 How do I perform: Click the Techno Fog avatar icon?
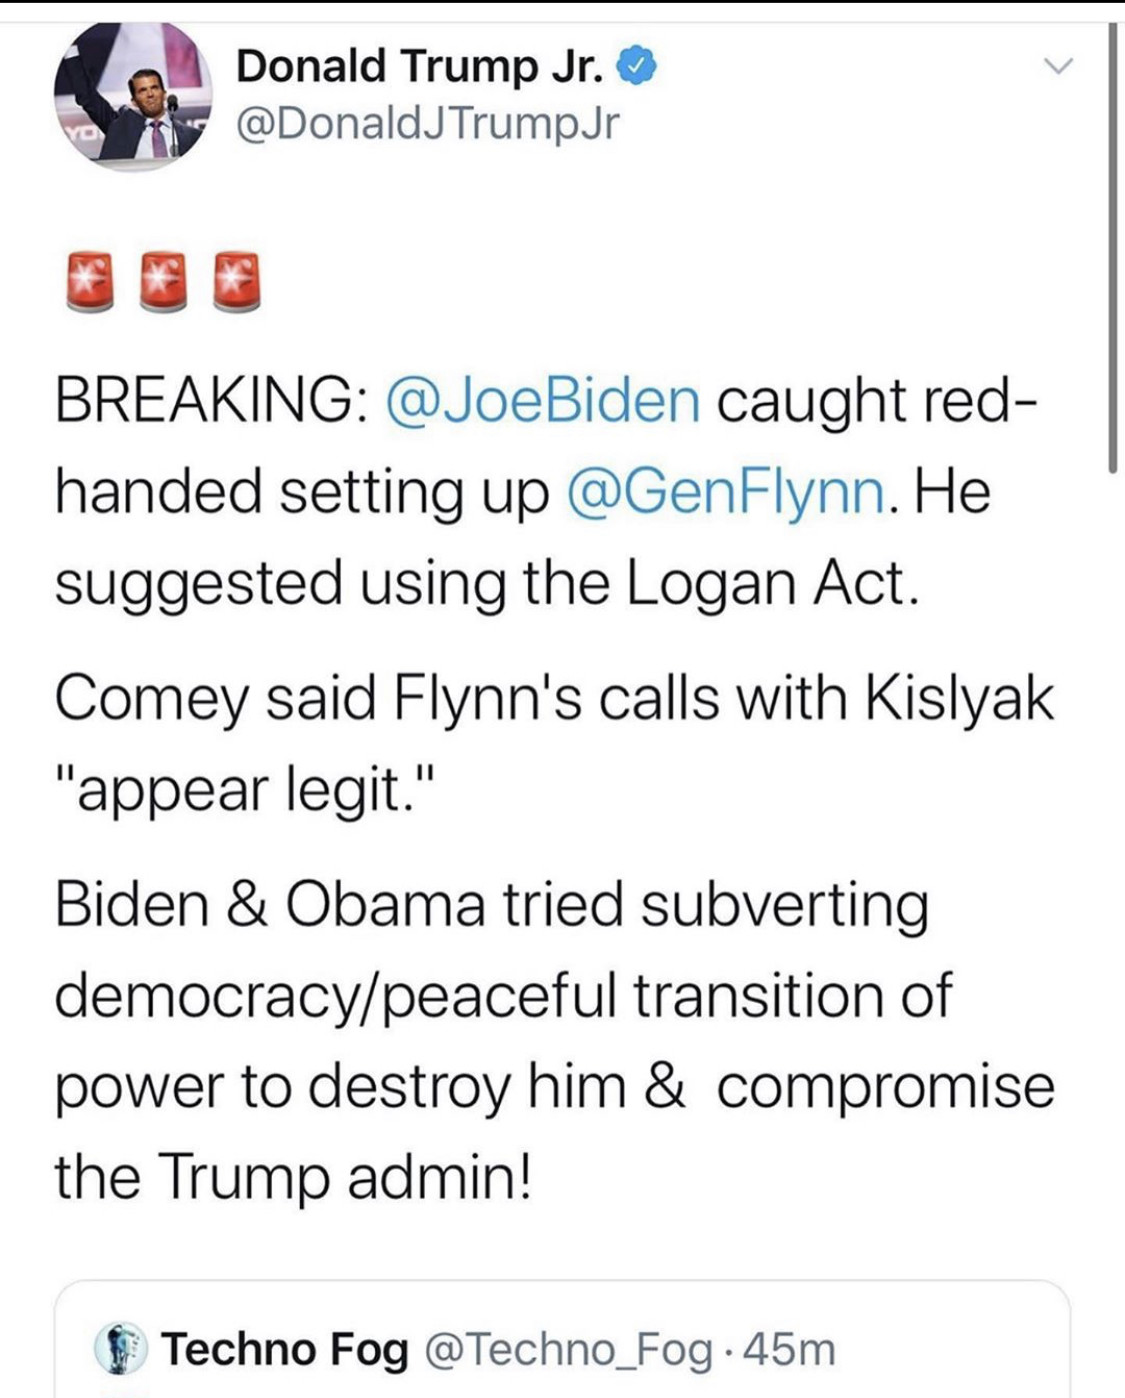(x=120, y=1348)
